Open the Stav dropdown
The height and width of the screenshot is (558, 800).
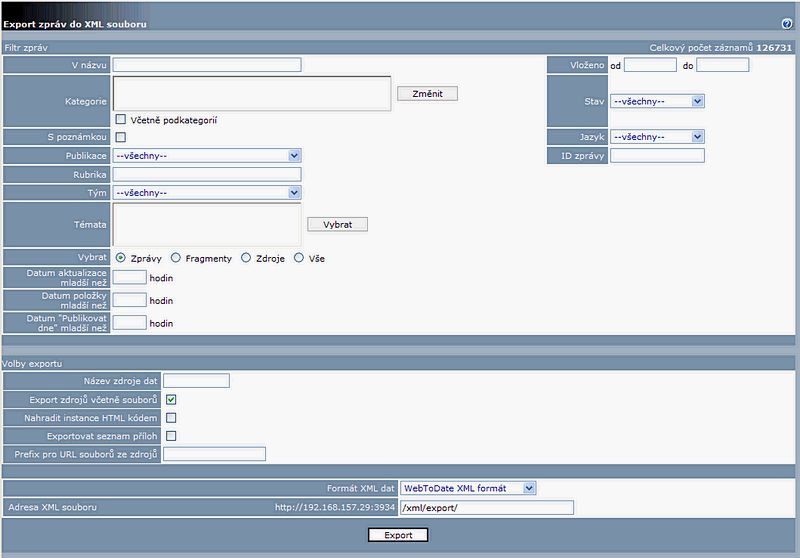(x=657, y=100)
